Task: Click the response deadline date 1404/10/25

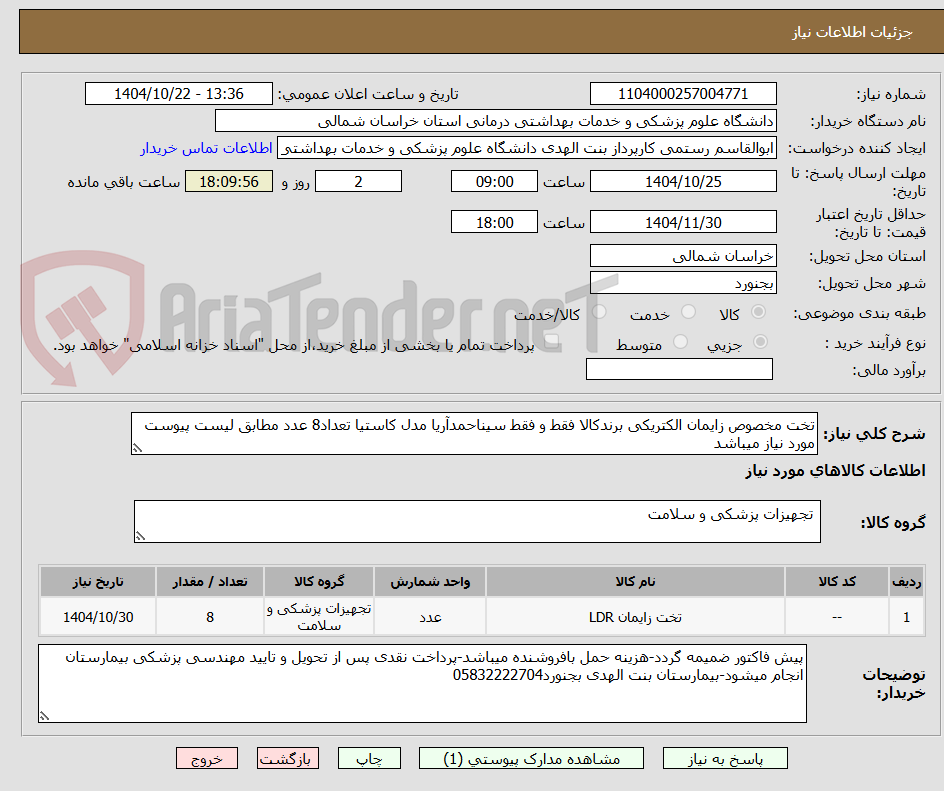Action: click(x=683, y=181)
